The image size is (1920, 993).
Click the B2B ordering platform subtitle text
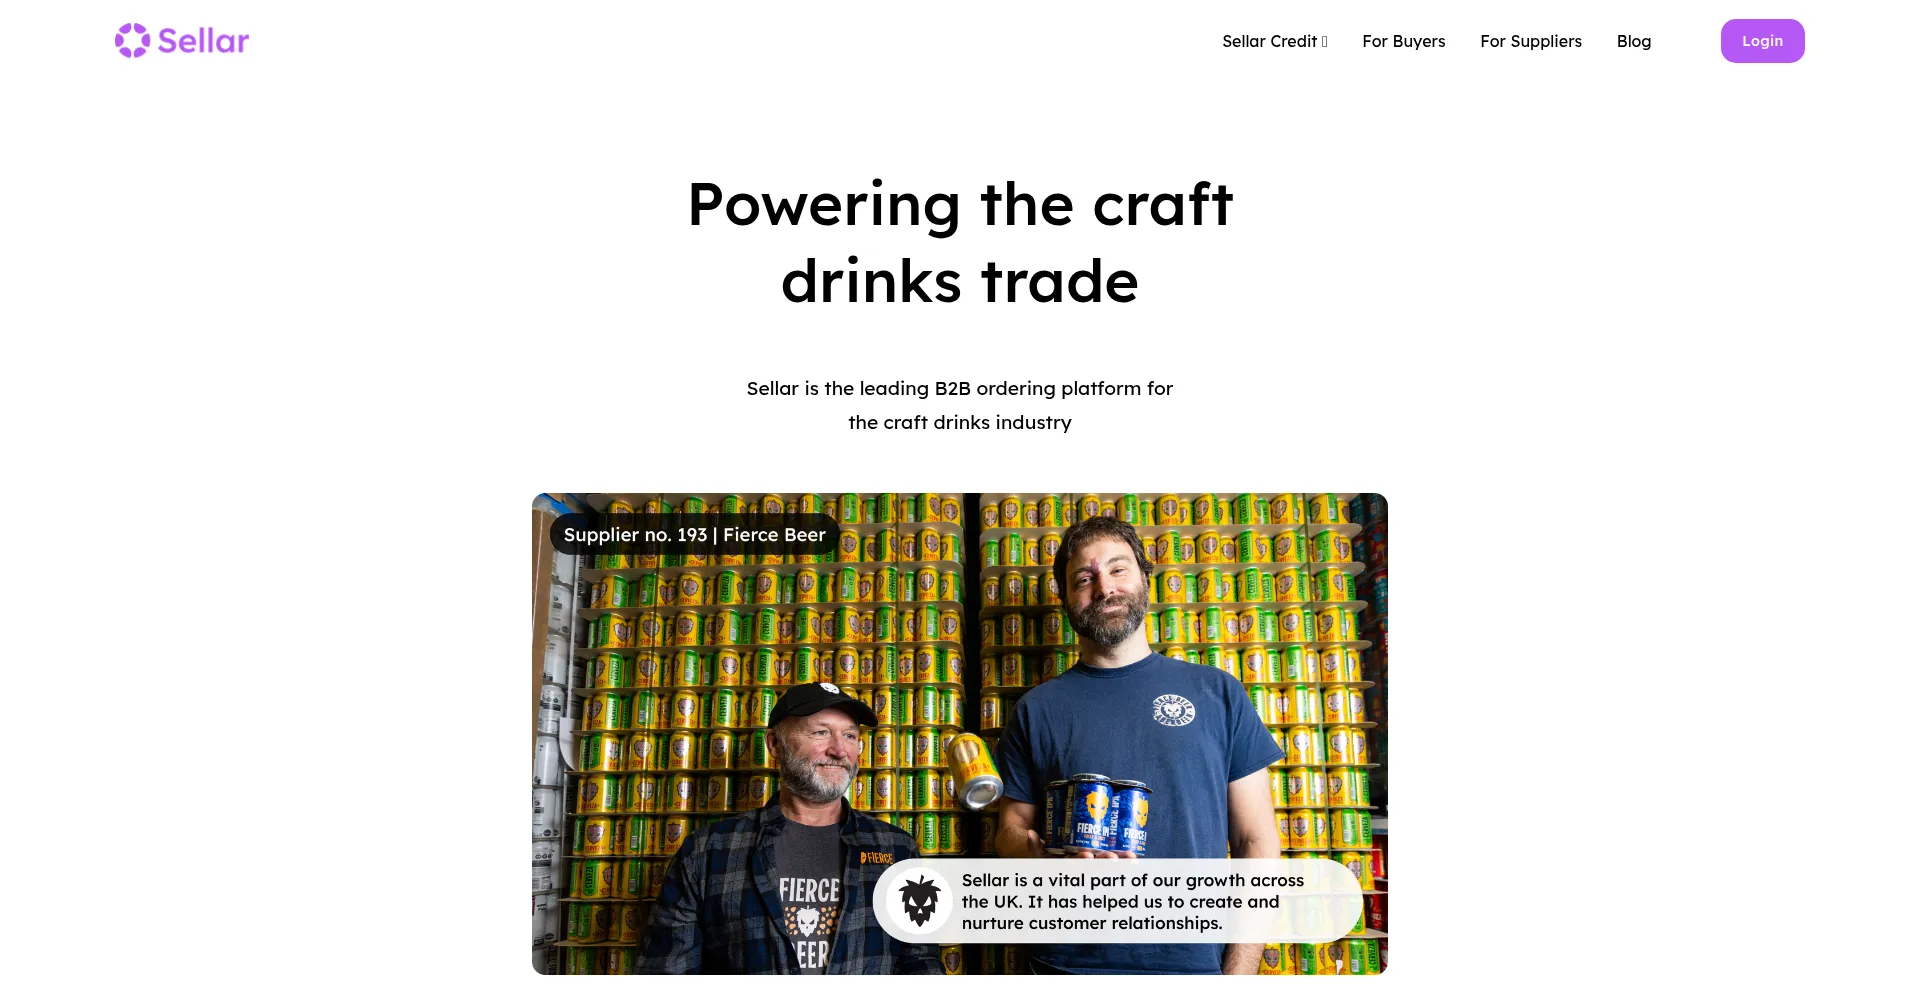pyautogui.click(x=960, y=405)
